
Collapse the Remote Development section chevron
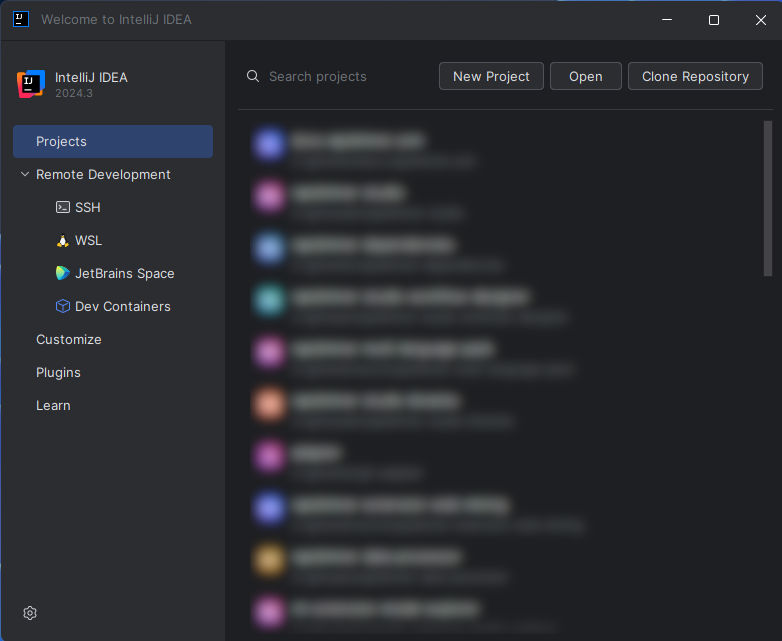tap(25, 175)
